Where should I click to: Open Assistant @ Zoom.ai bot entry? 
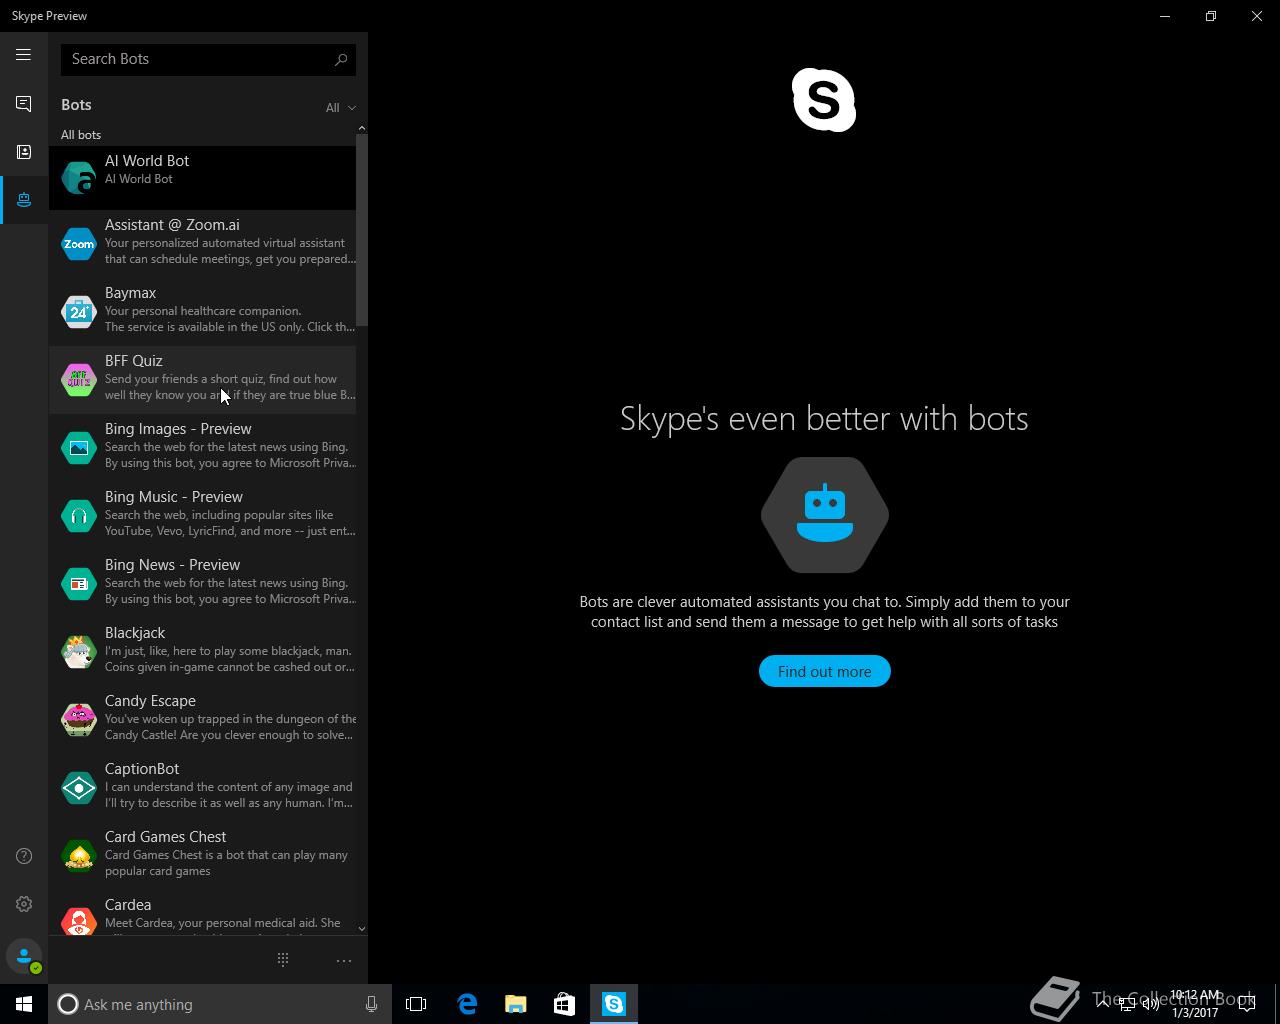tap(203, 243)
